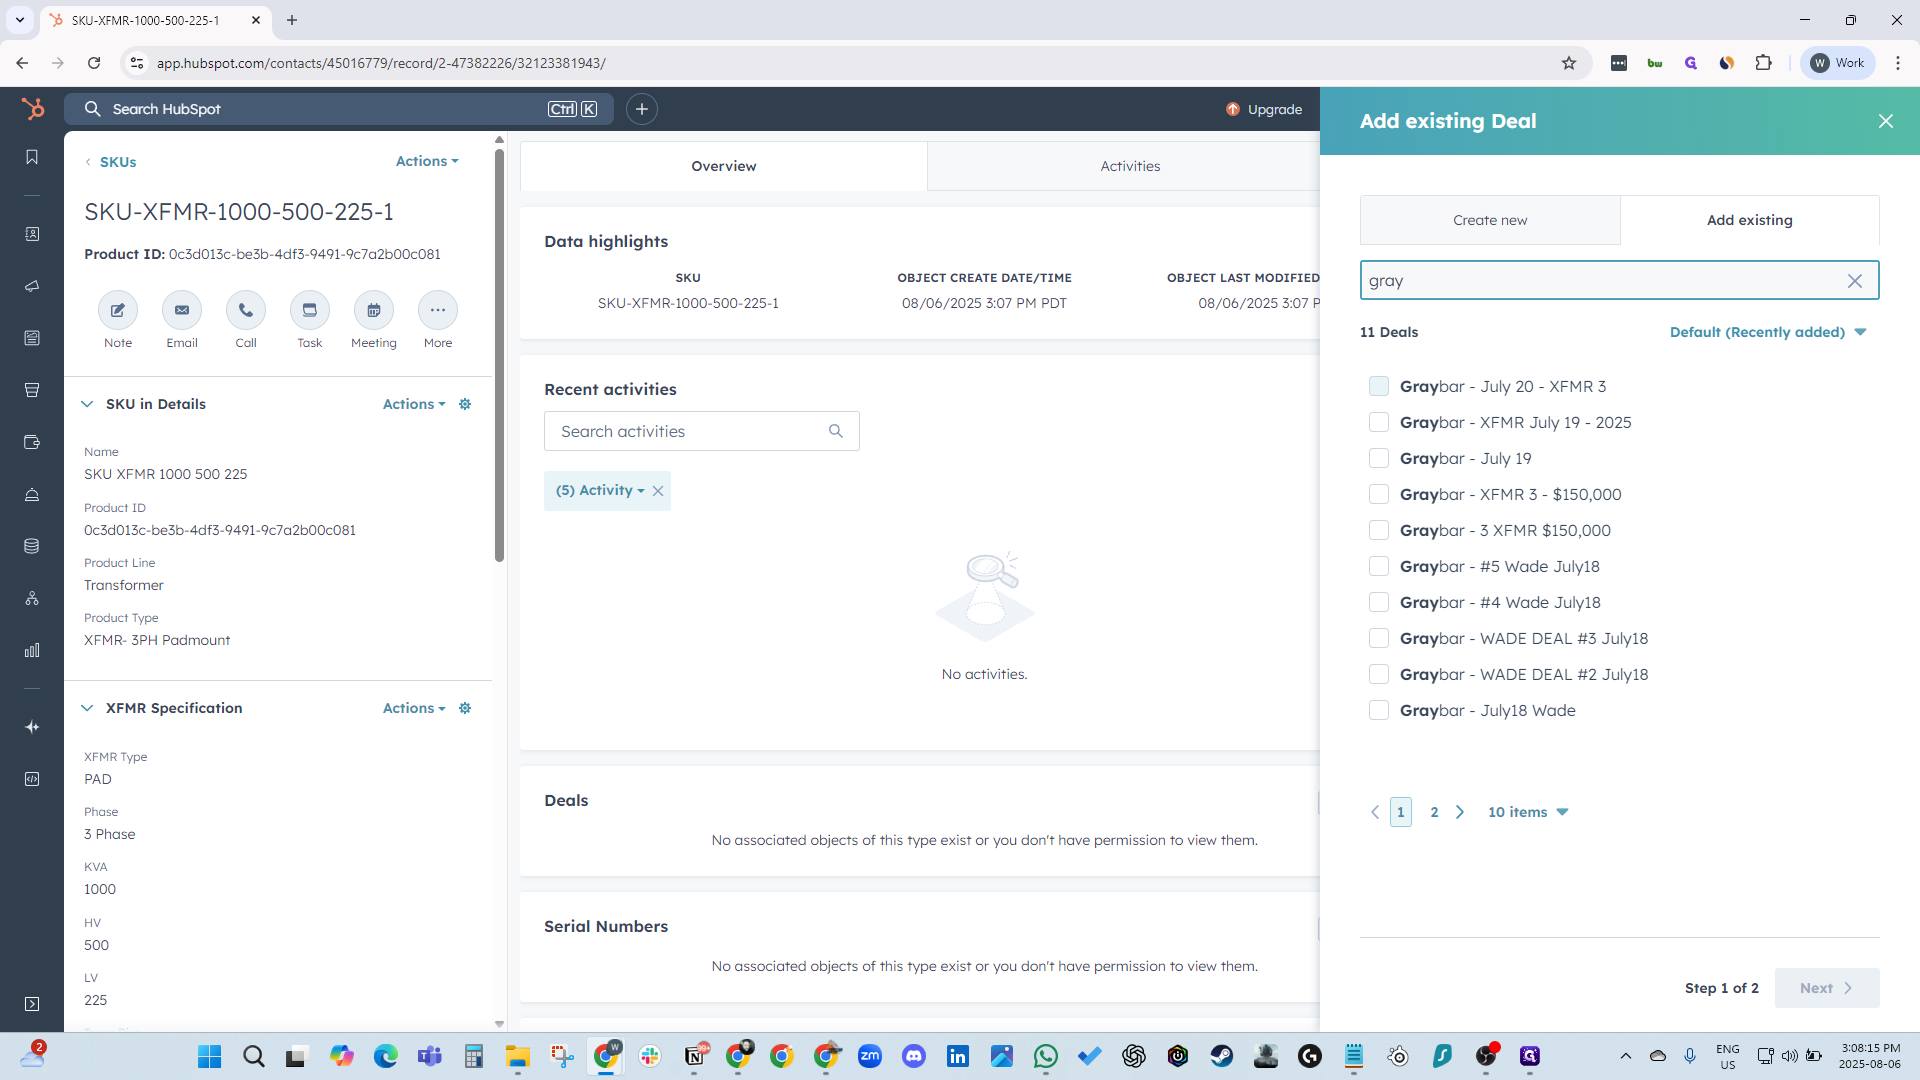The height and width of the screenshot is (1080, 1920).
Task: Open Default (Recently added) sort dropdown
Action: [1767, 332]
